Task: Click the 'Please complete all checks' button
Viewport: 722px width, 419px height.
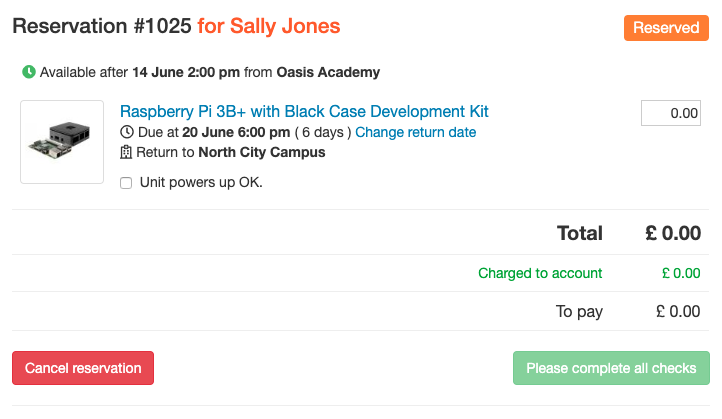Action: 611,368
